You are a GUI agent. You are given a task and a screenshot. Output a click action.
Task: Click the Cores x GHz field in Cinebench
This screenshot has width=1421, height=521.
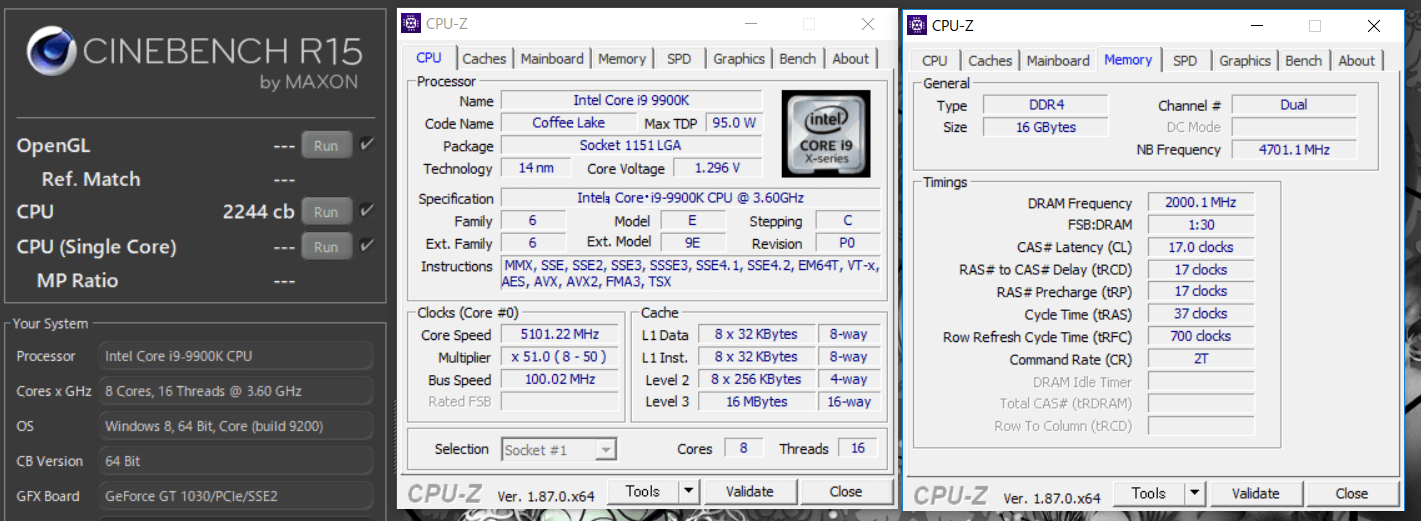pos(235,391)
